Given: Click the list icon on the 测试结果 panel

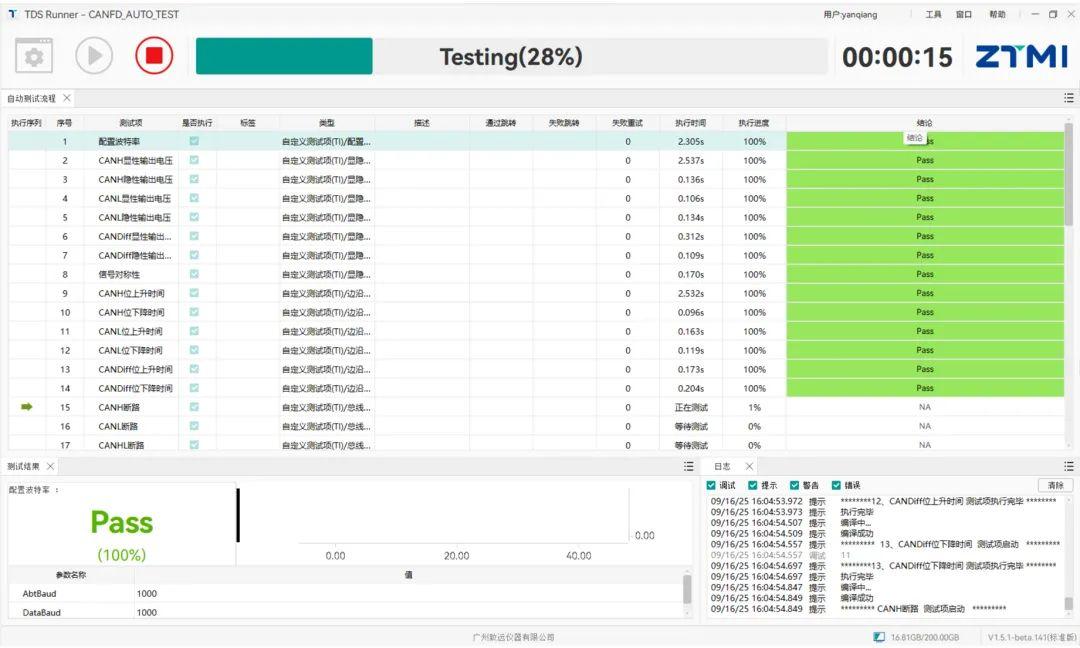Looking at the screenshot, I should tap(686, 465).
